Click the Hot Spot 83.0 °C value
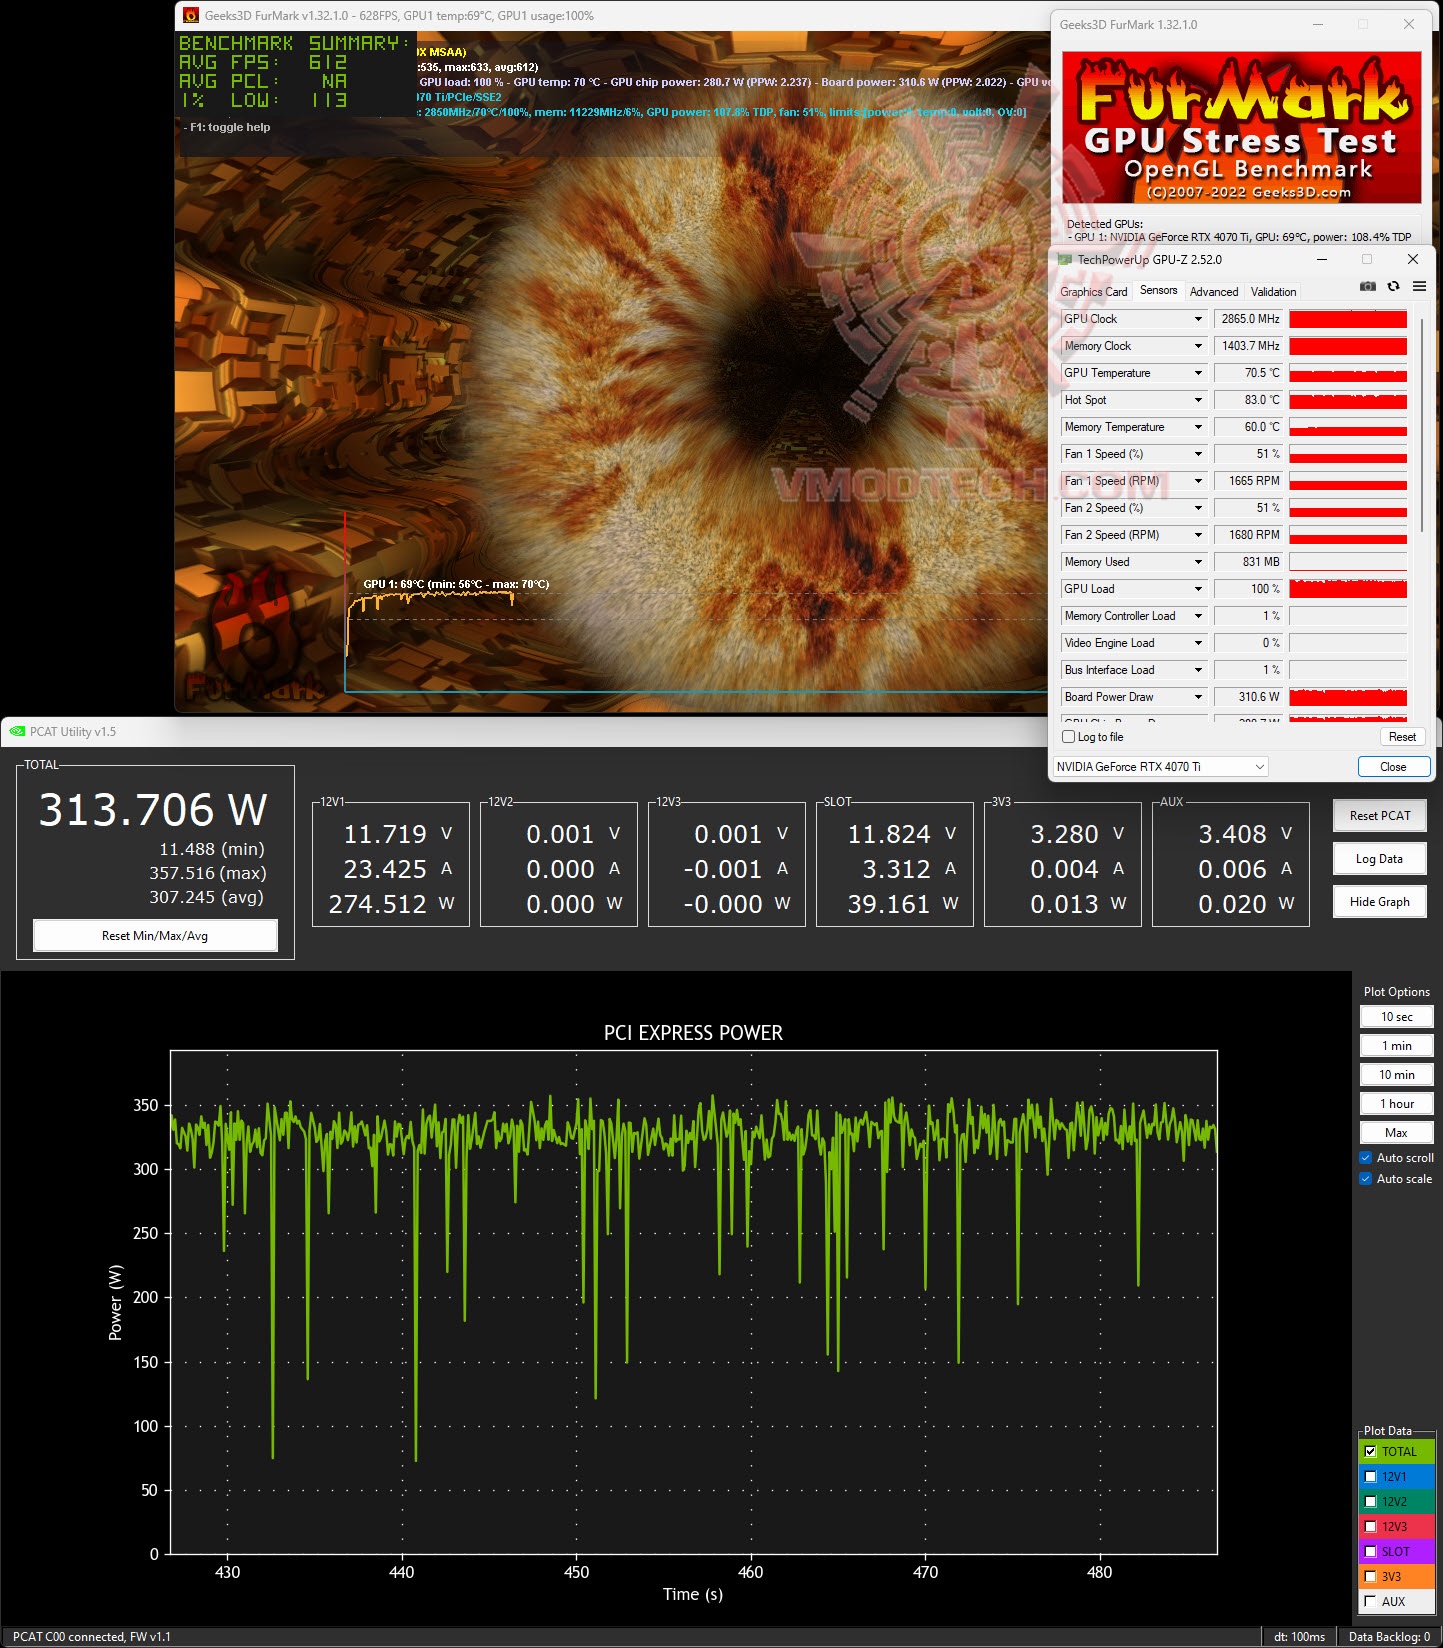1443x1648 pixels. [1249, 400]
